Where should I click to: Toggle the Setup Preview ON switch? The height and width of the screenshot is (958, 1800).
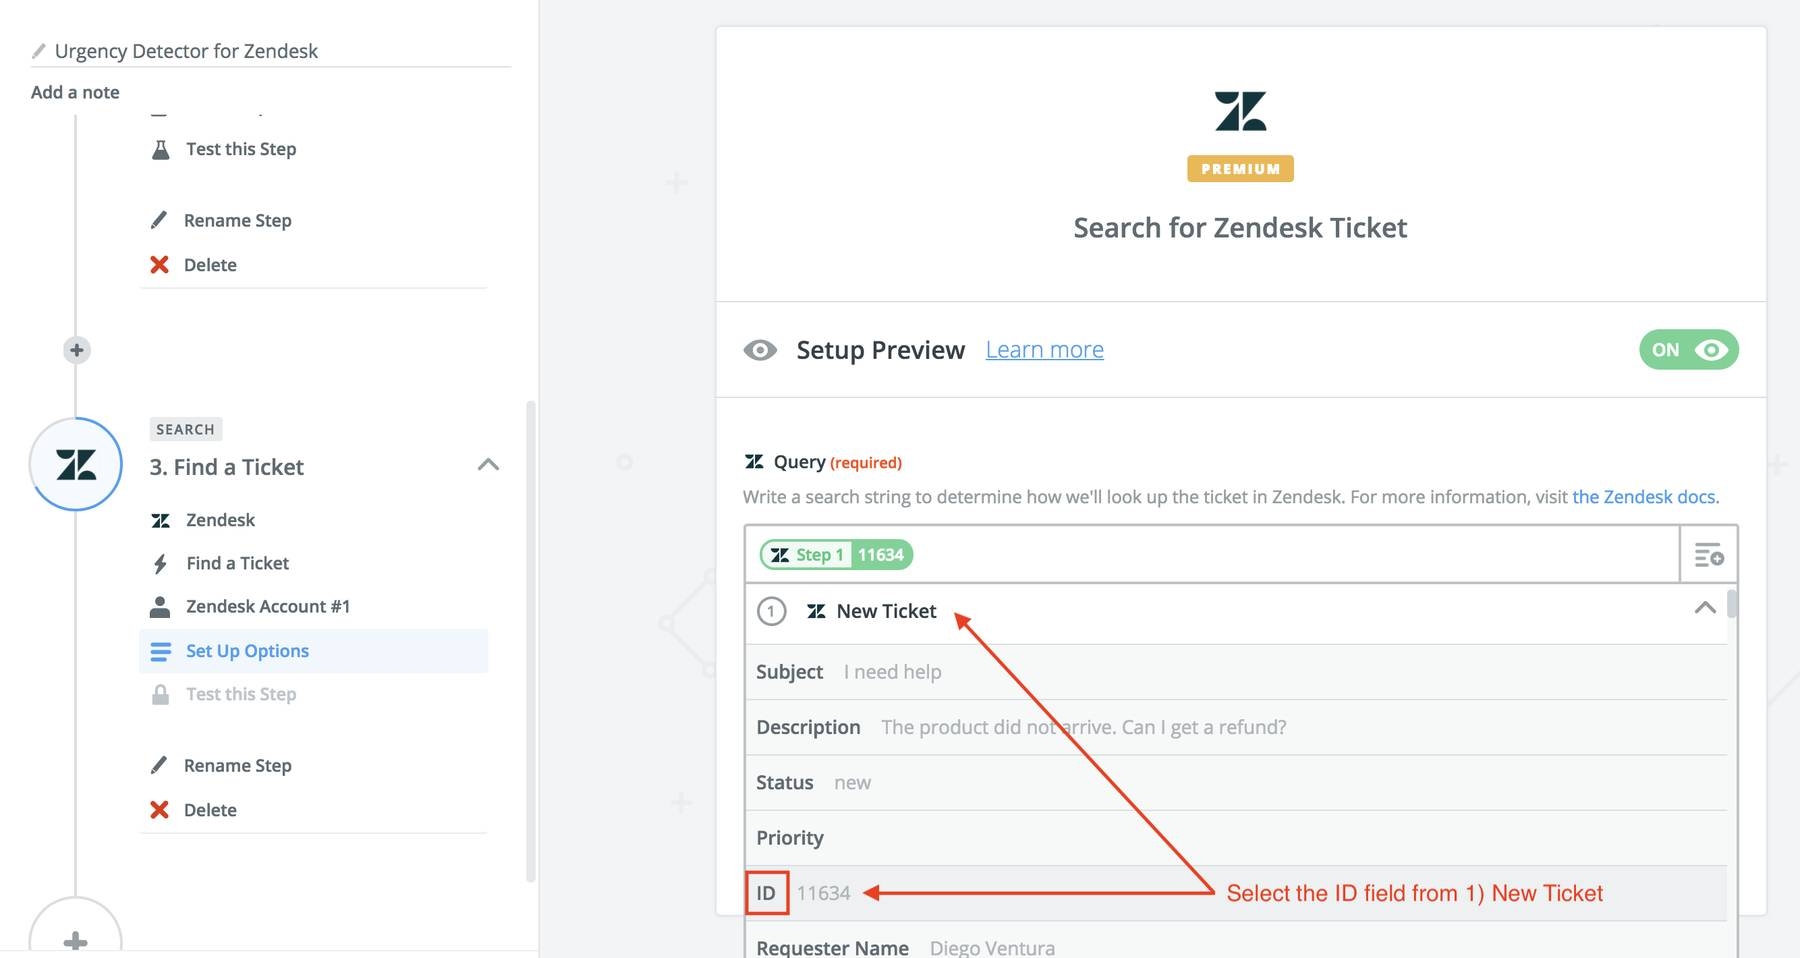point(1688,350)
